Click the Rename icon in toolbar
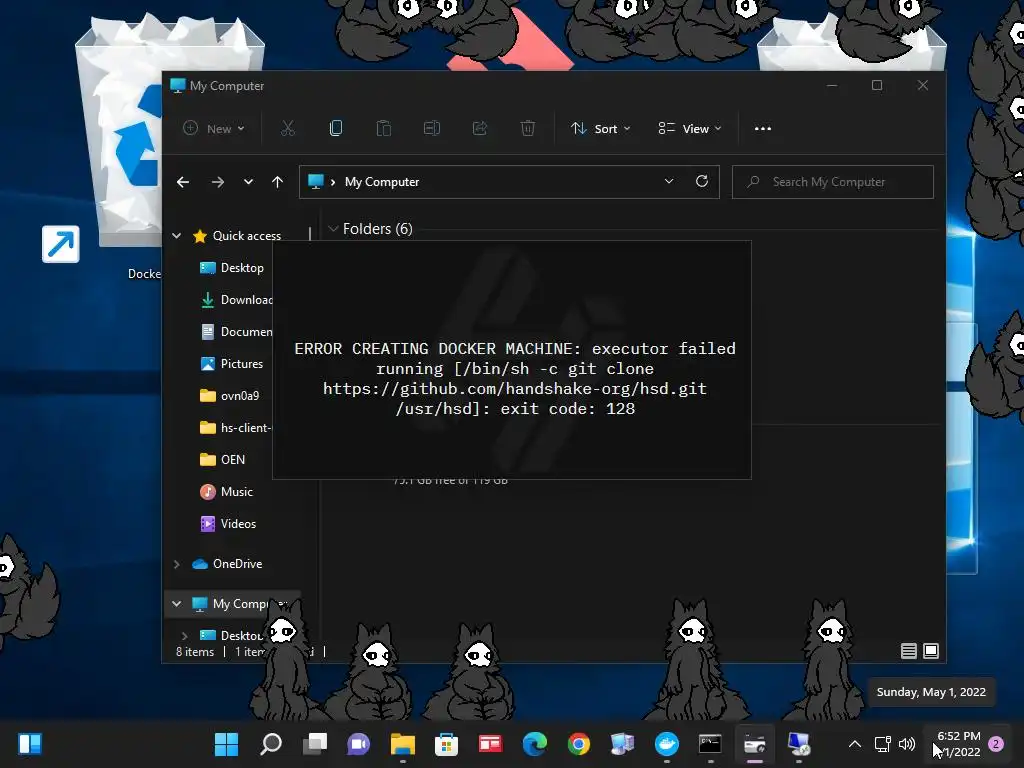This screenshot has width=1024, height=768. [432, 129]
